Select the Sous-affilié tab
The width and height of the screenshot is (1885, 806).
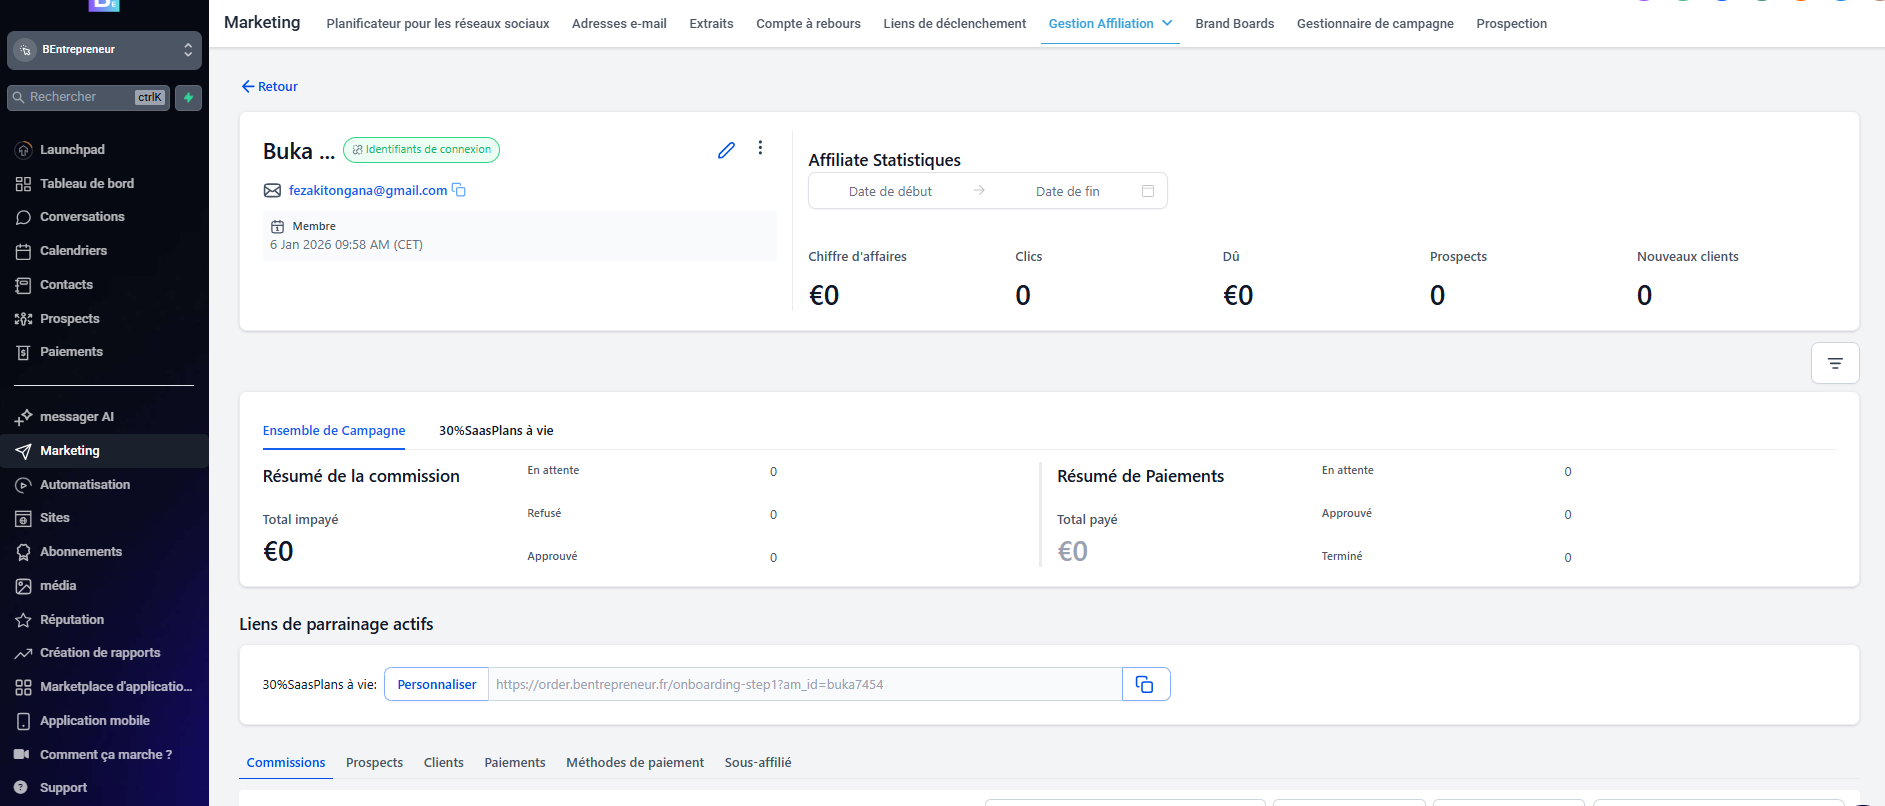click(x=757, y=762)
